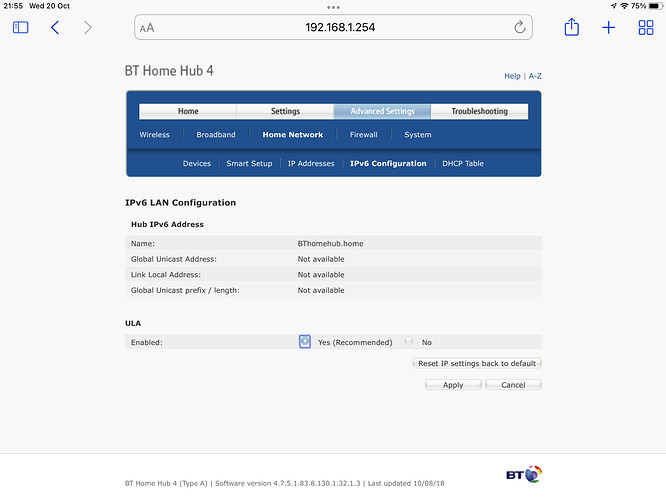Open the DHCP Table subpage

[463, 164]
